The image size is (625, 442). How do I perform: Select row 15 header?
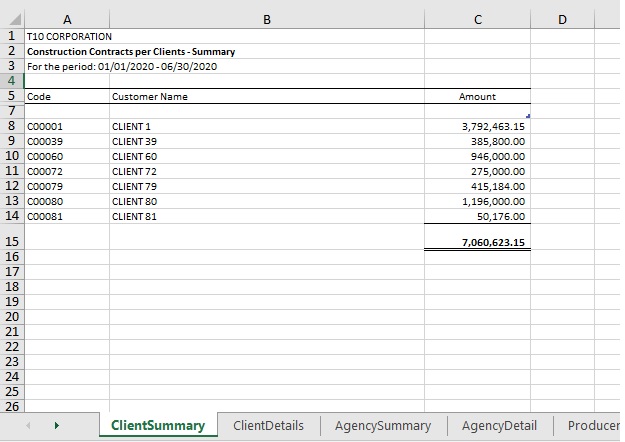coord(12,241)
